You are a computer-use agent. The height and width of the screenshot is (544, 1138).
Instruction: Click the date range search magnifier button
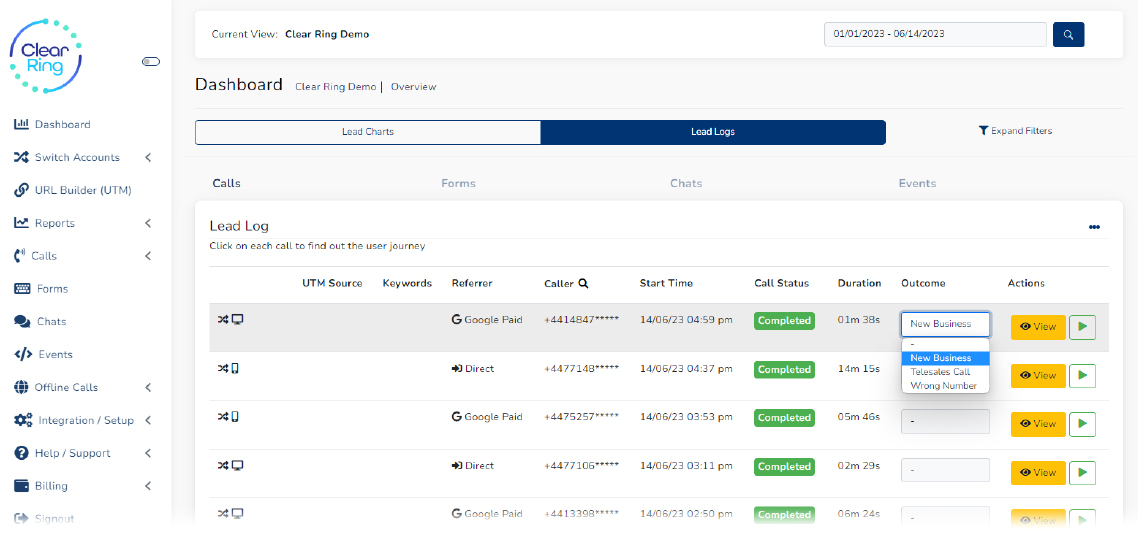[1068, 35]
